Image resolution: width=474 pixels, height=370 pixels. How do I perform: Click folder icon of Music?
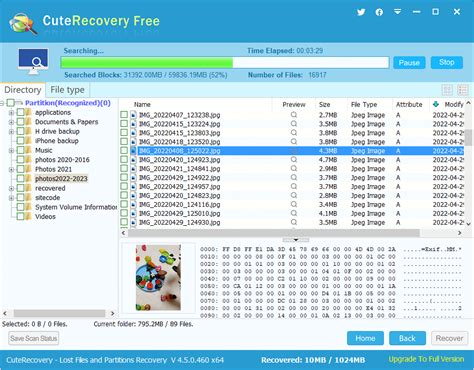click(29, 150)
